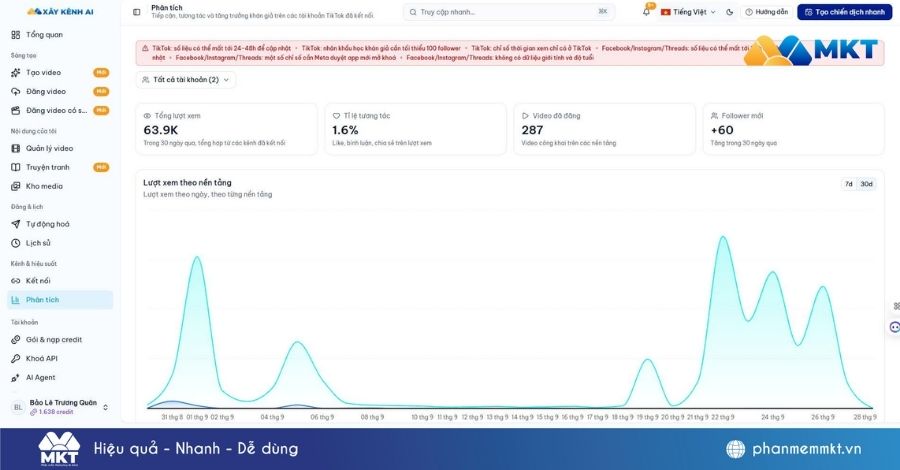The image size is (900, 470).
Task: Click the 01 thg 9 chart axis label
Action: 197,417
